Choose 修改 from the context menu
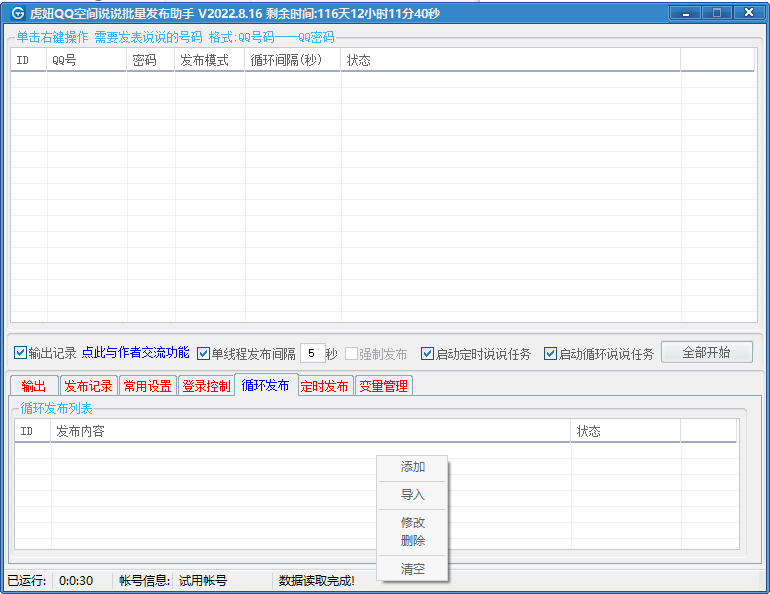This screenshot has height=594, width=770. pyautogui.click(x=412, y=522)
